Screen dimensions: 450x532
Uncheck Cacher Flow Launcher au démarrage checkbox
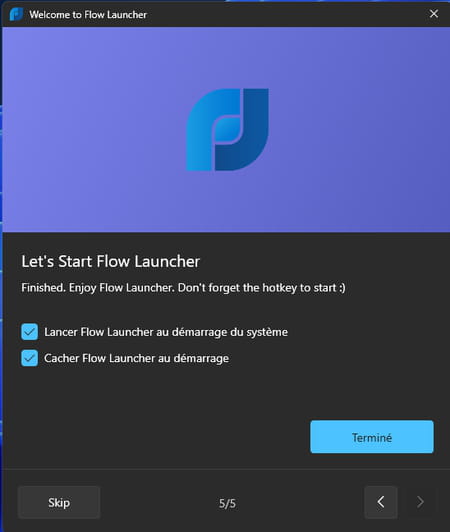30,358
